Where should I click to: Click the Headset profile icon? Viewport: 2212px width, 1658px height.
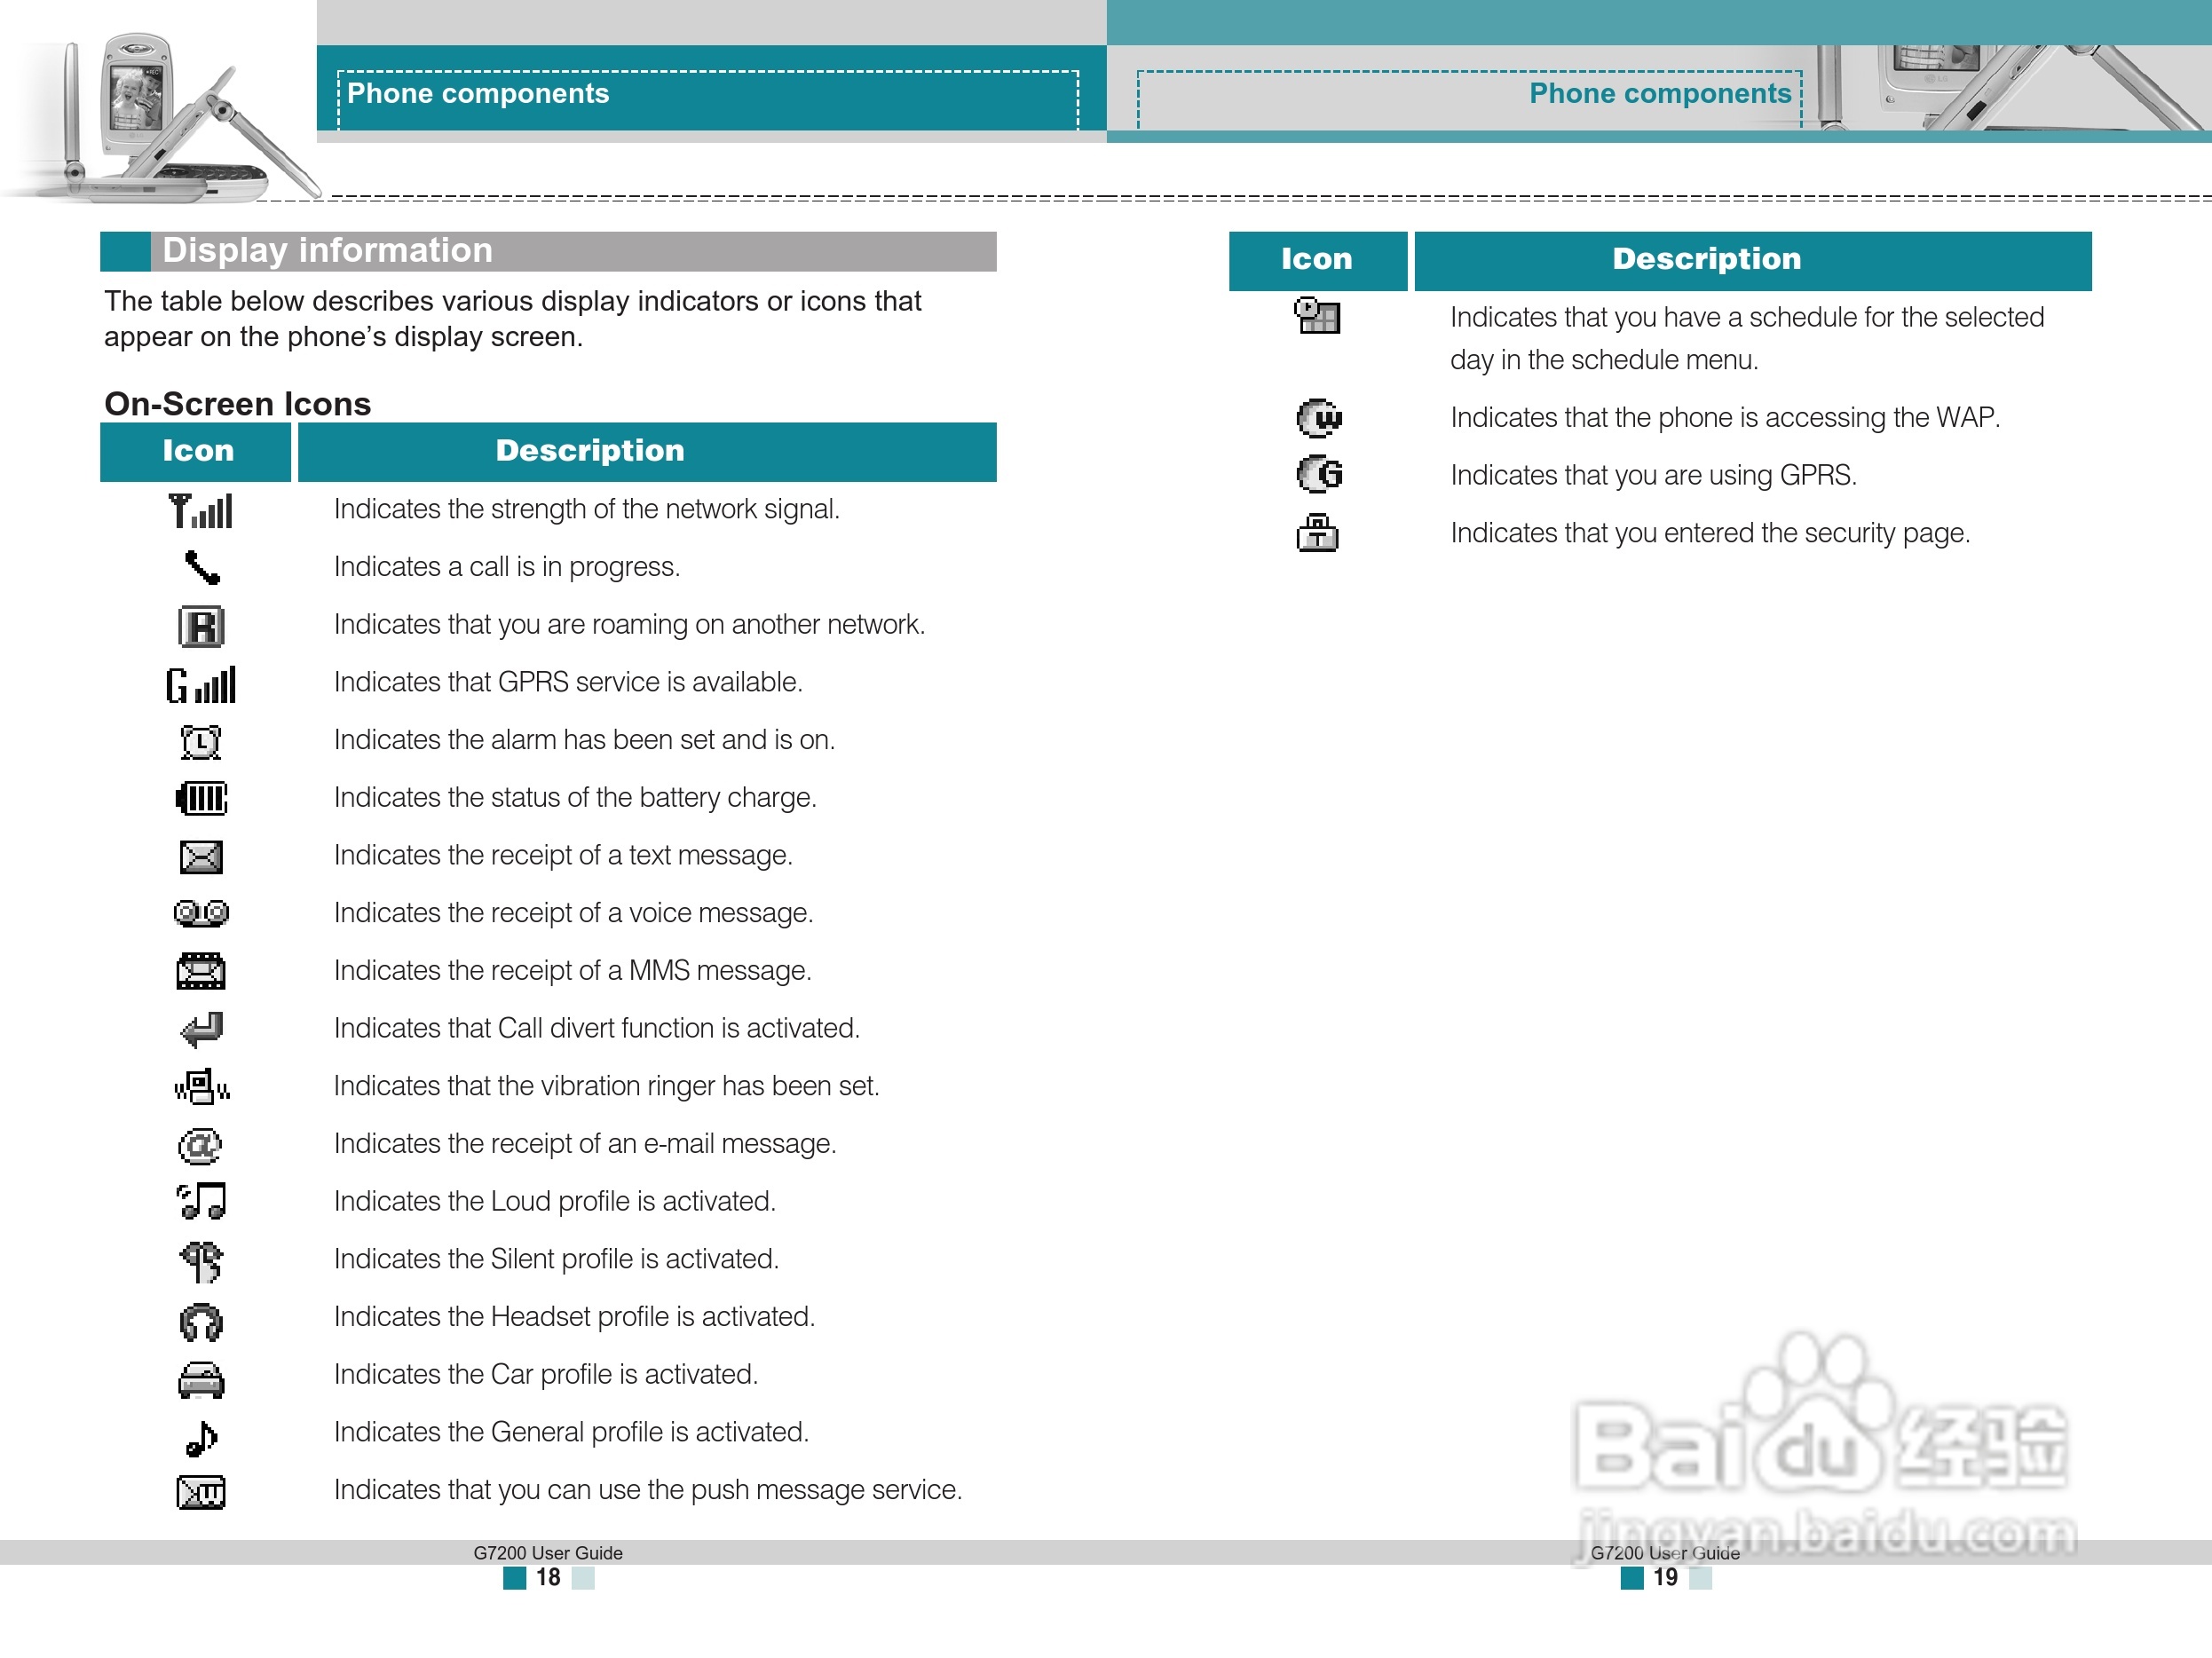[x=201, y=1322]
